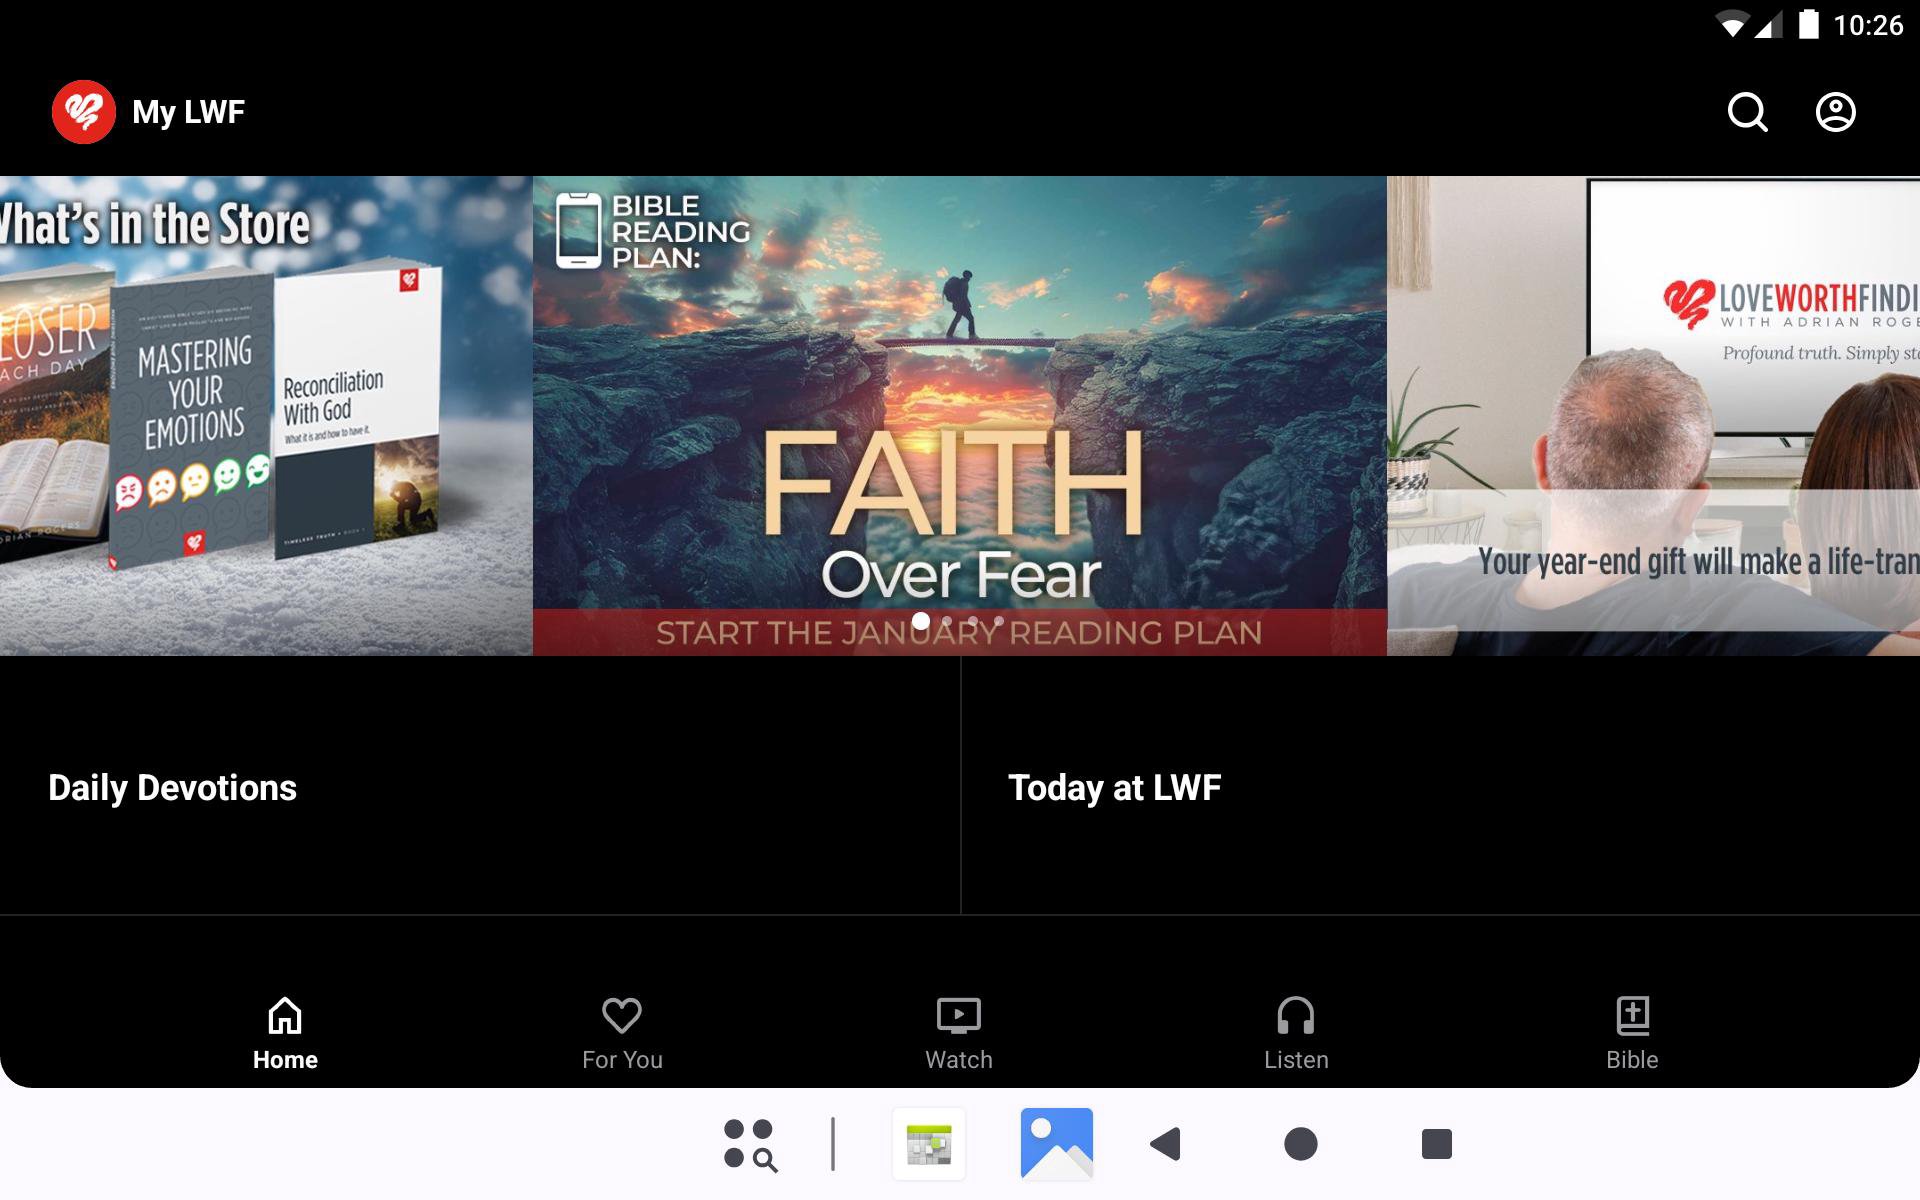The image size is (1920, 1200).
Task: Open the app drawer search icon
Action: tap(750, 1144)
